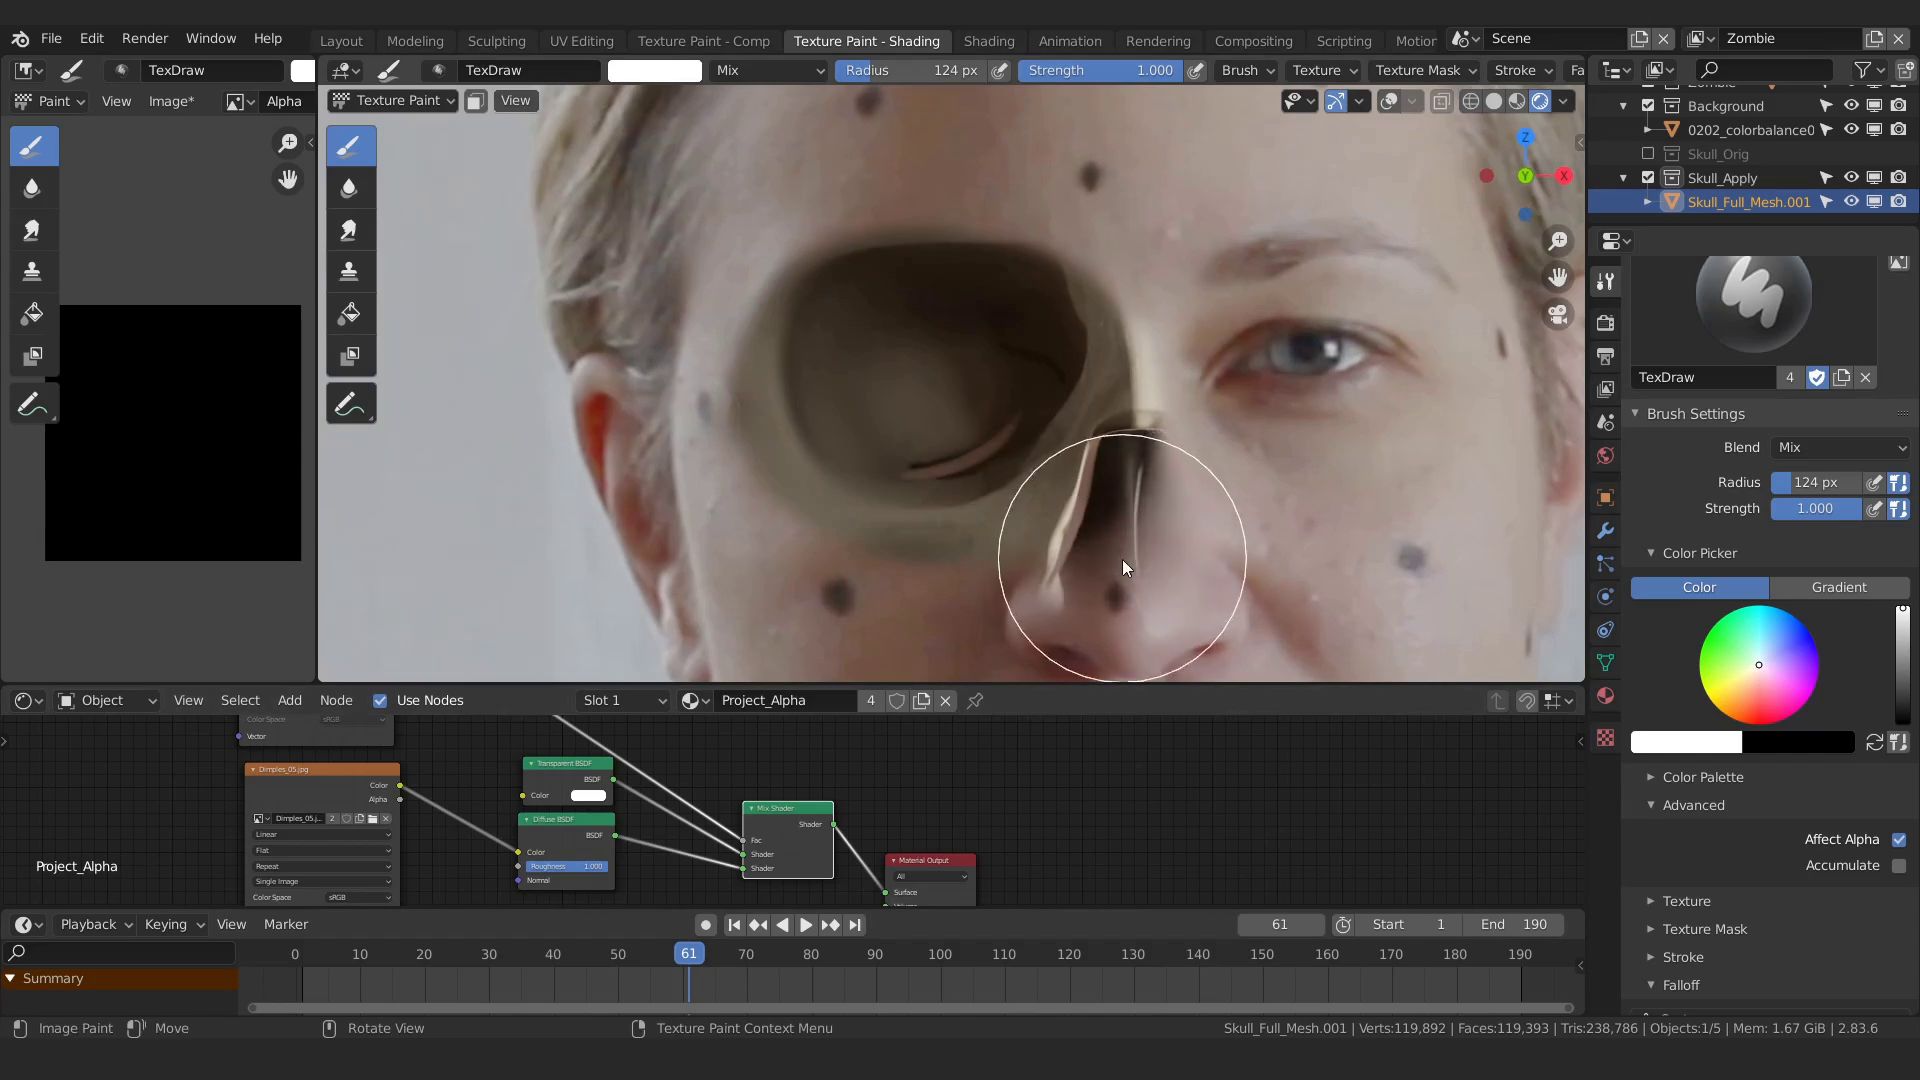This screenshot has width=1920, height=1080.
Task: Toggle visibility eye of Background collection
Action: (x=1851, y=106)
